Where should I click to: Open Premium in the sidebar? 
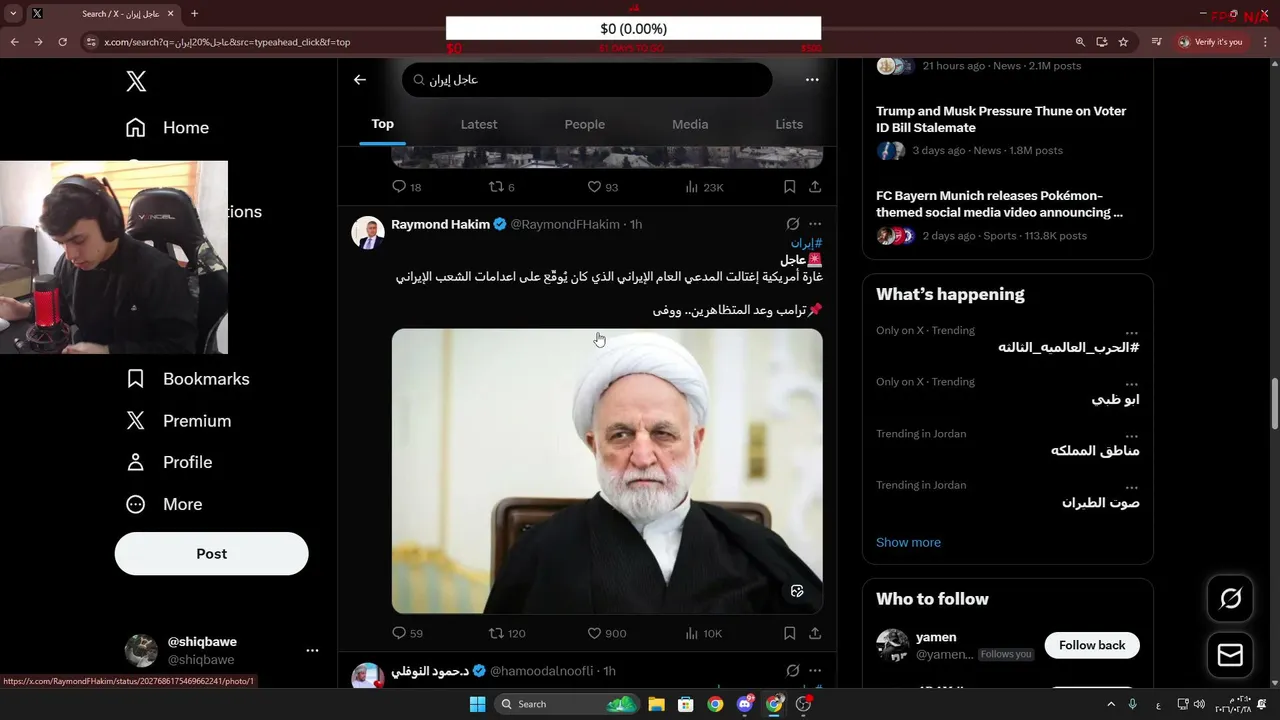(x=178, y=421)
